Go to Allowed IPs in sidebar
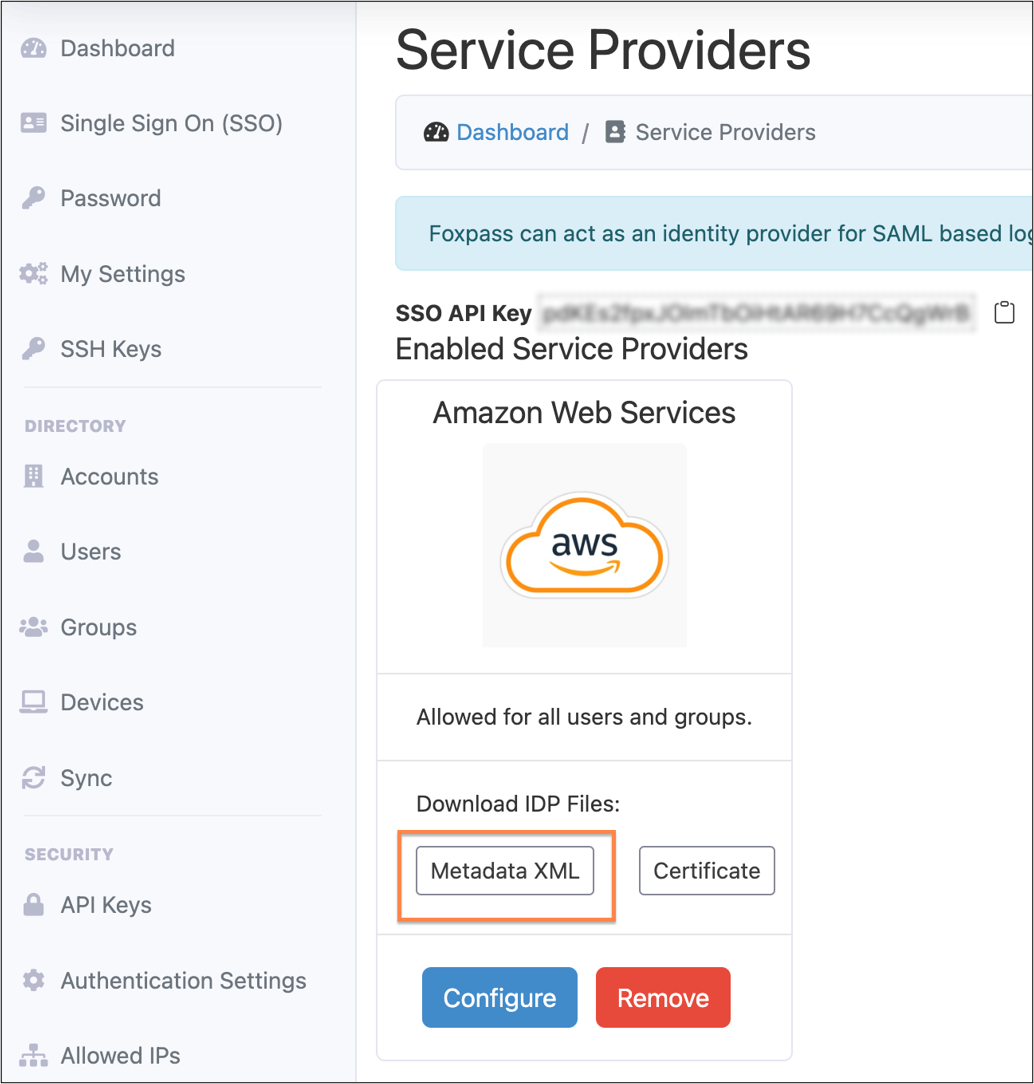This screenshot has width=1034, height=1084. [120, 1056]
